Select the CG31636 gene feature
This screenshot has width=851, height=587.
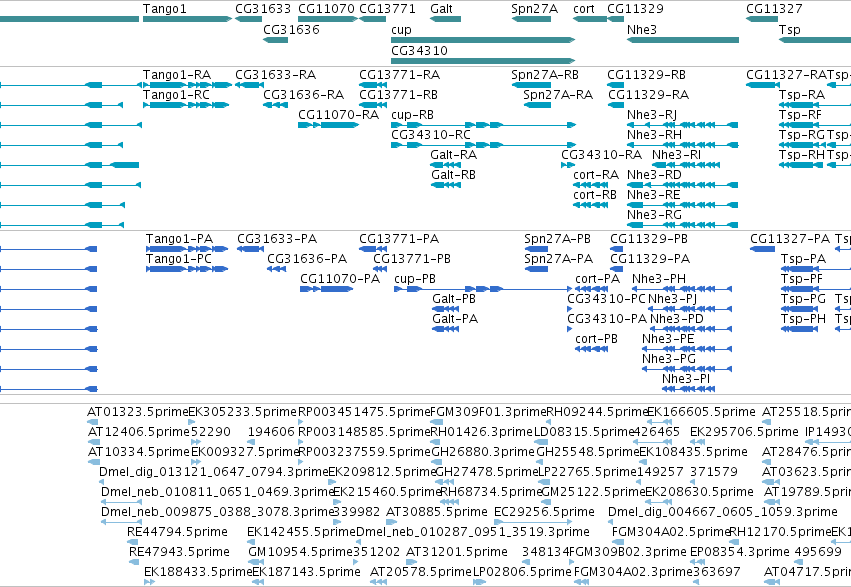click(x=276, y=40)
